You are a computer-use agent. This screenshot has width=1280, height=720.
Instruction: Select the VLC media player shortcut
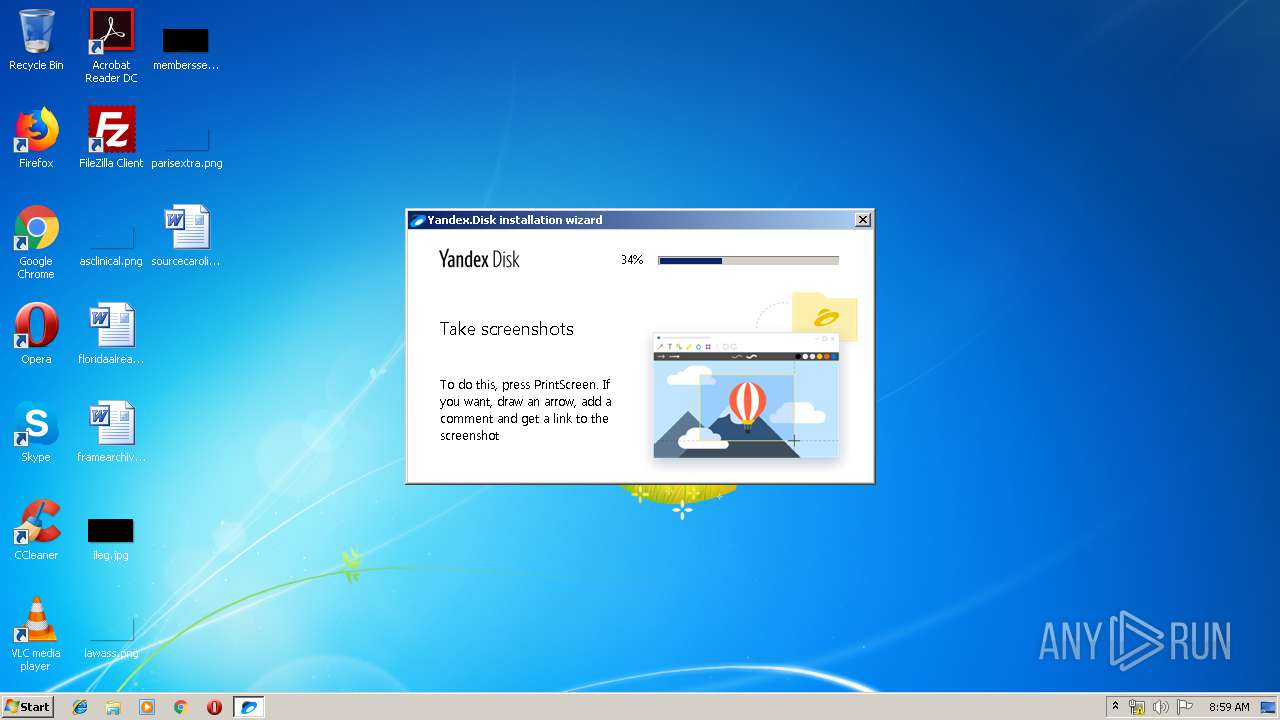pyautogui.click(x=36, y=634)
